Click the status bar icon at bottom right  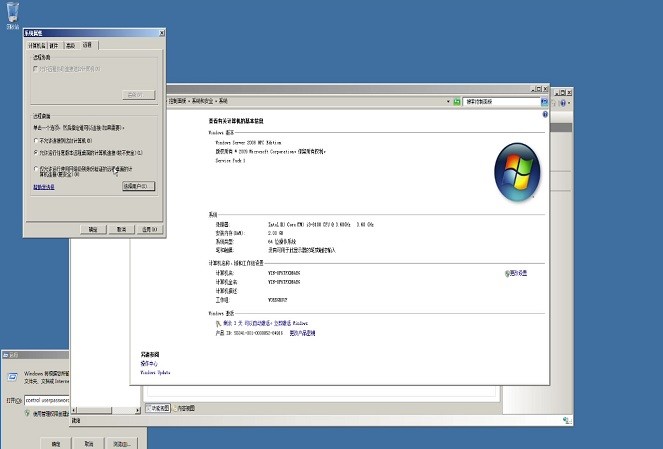pos(567,420)
